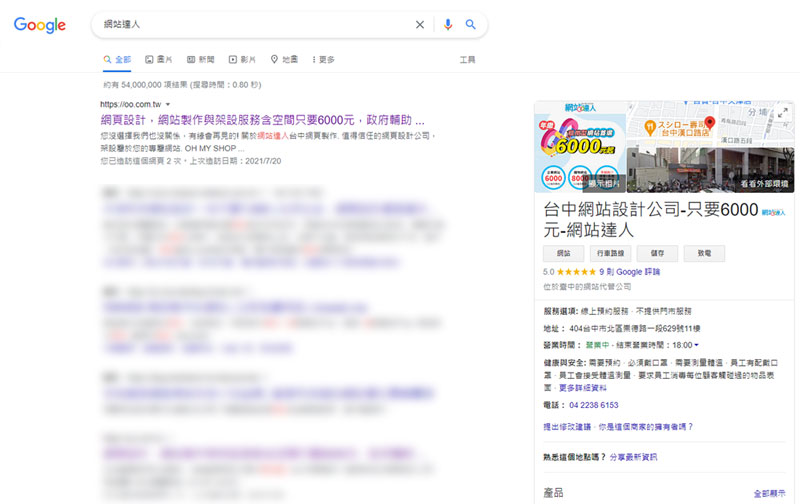Screen dimensions: 800x504
Task: Click the 致電 (Call) button
Action: [704, 253]
